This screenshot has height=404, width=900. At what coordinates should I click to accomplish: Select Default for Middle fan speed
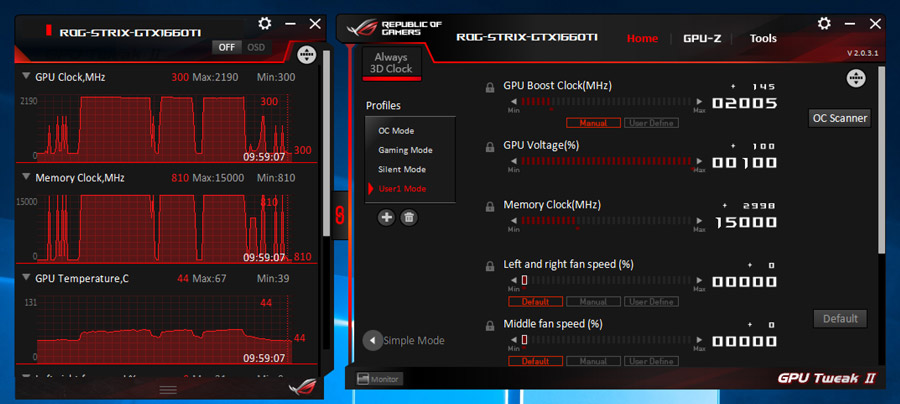click(x=536, y=361)
